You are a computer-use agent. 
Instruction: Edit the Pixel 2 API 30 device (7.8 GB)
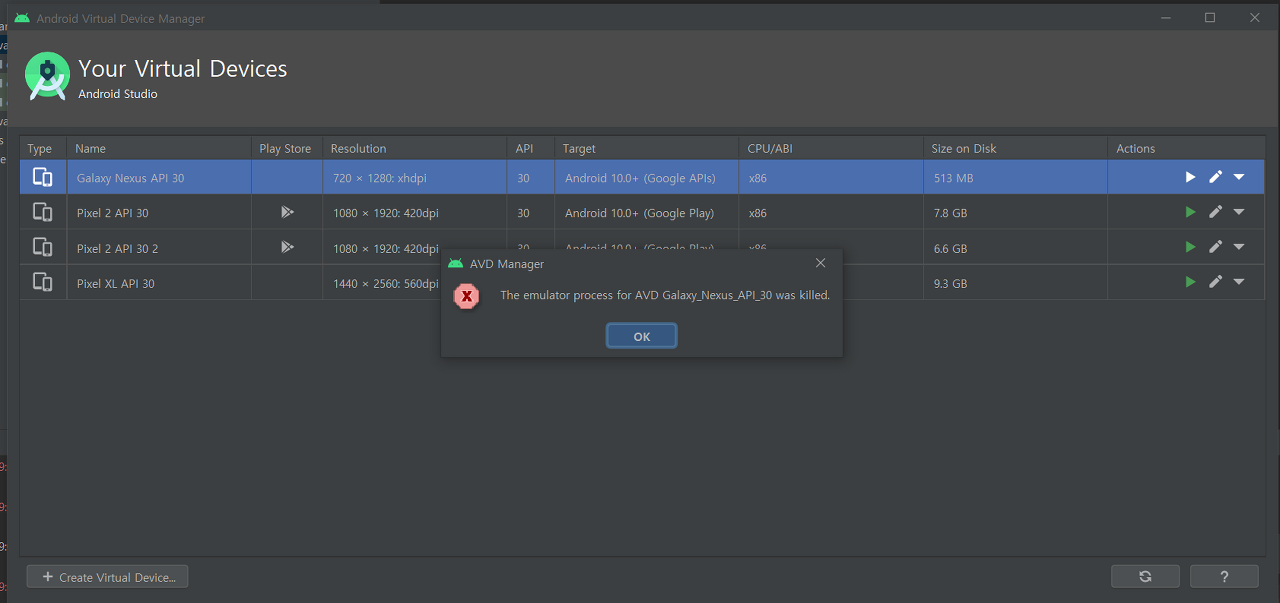(x=1215, y=212)
